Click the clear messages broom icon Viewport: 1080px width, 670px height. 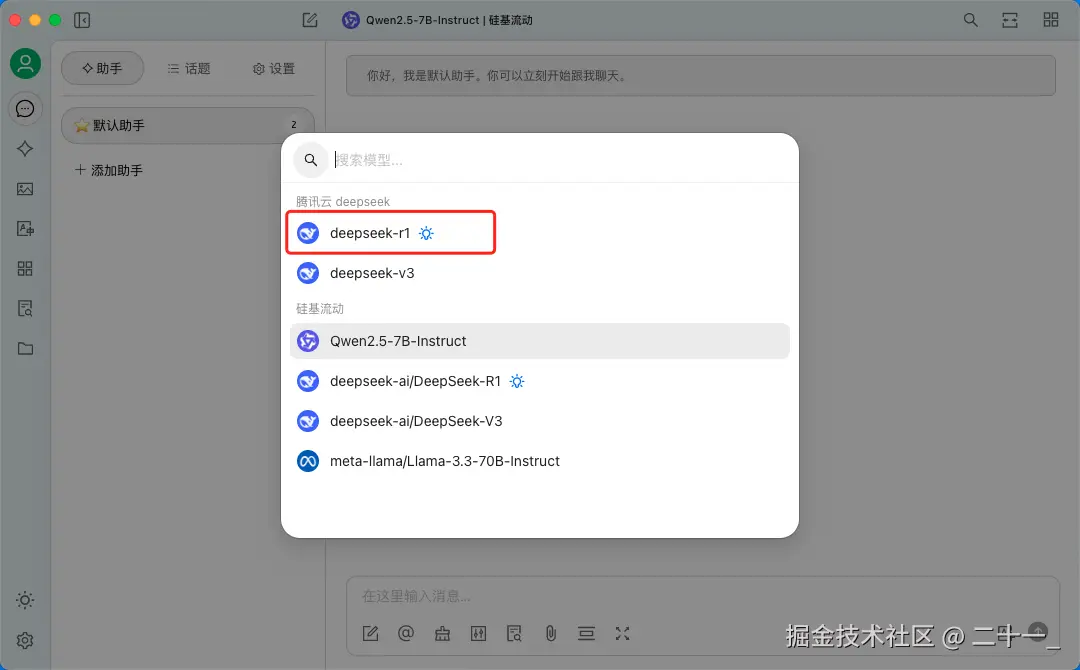[442, 634]
